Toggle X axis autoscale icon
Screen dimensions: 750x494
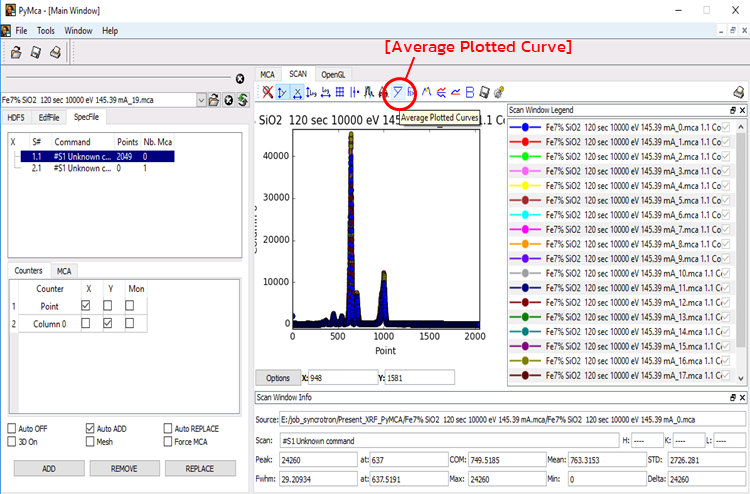pyautogui.click(x=297, y=92)
